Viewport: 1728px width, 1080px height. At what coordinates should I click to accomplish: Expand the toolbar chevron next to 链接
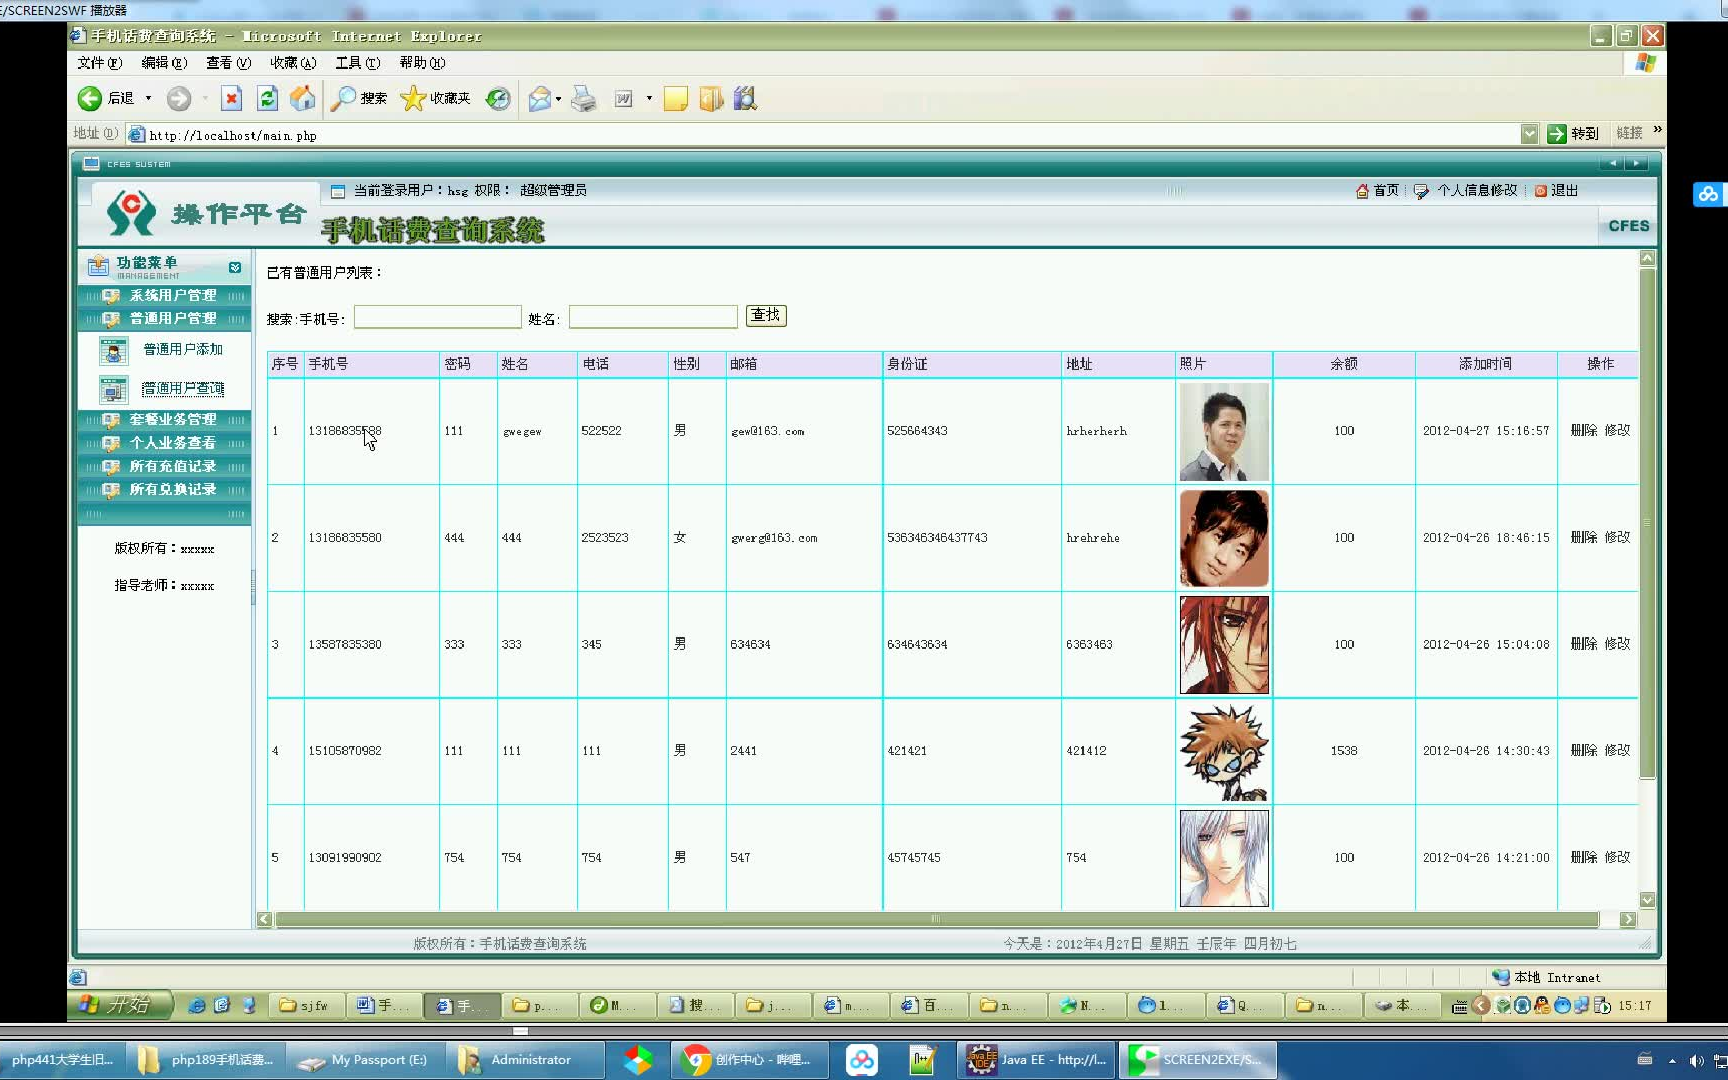[1657, 130]
